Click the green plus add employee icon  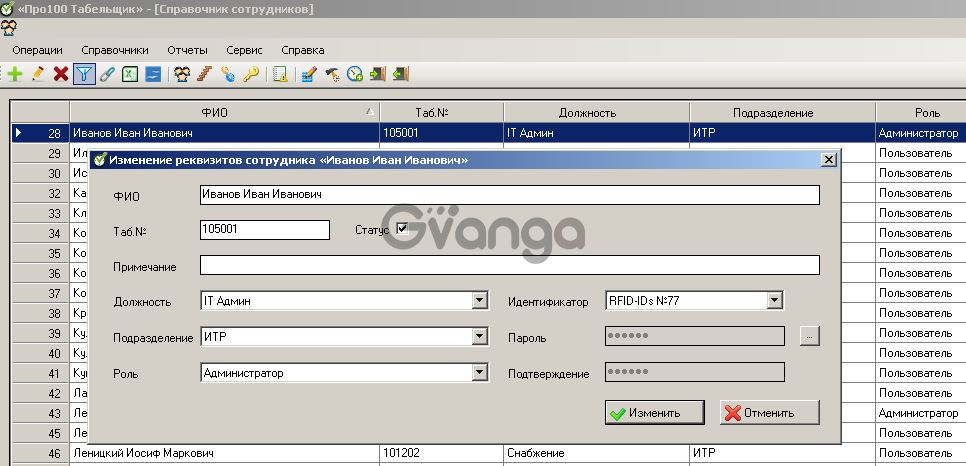15,74
